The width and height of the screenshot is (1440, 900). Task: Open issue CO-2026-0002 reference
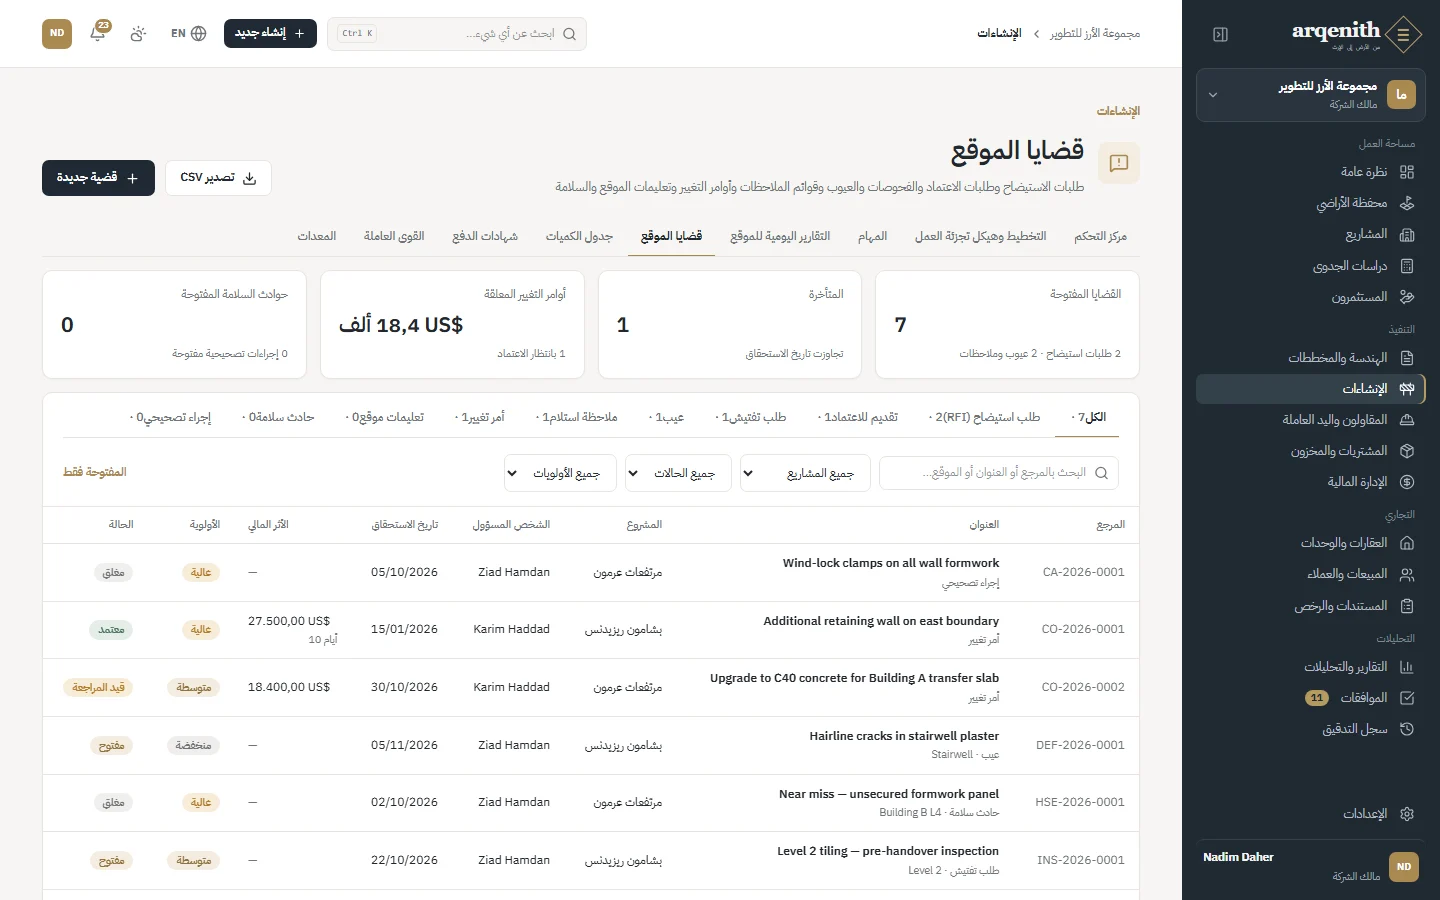1083,687
